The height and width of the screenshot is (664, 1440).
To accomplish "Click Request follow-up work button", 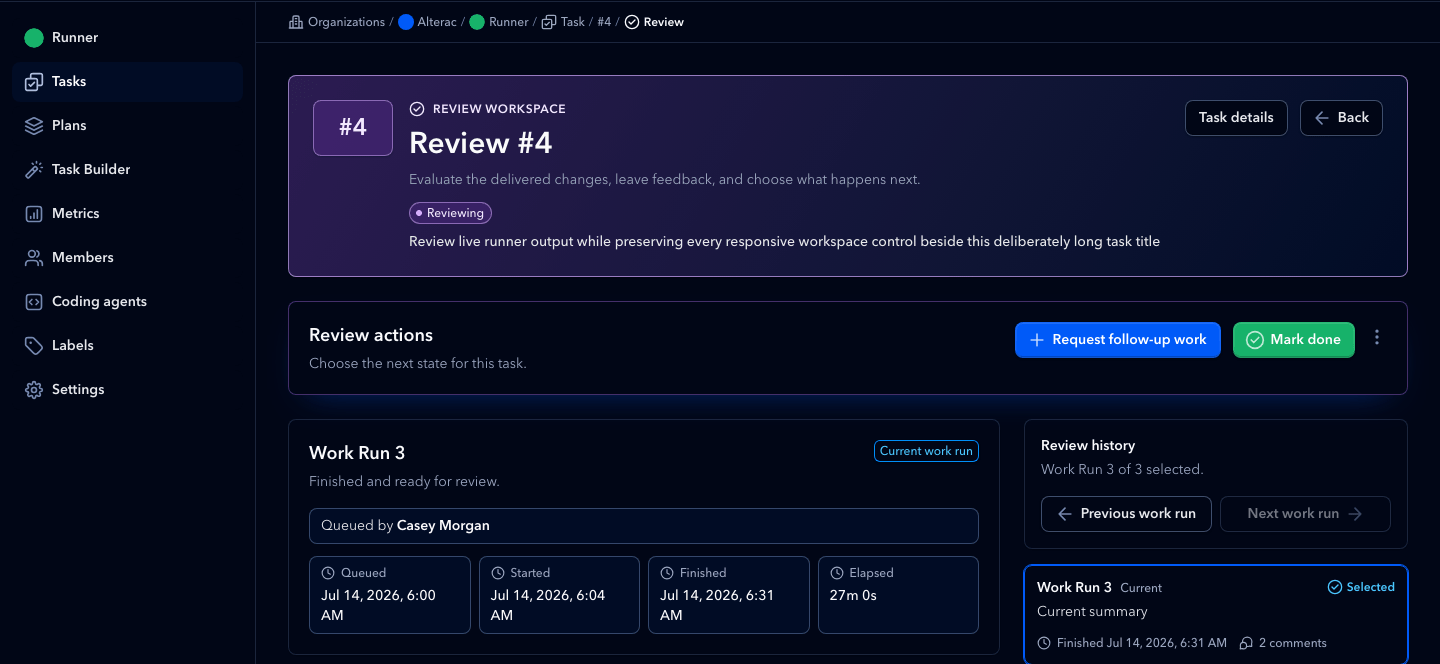I will (x=1118, y=340).
